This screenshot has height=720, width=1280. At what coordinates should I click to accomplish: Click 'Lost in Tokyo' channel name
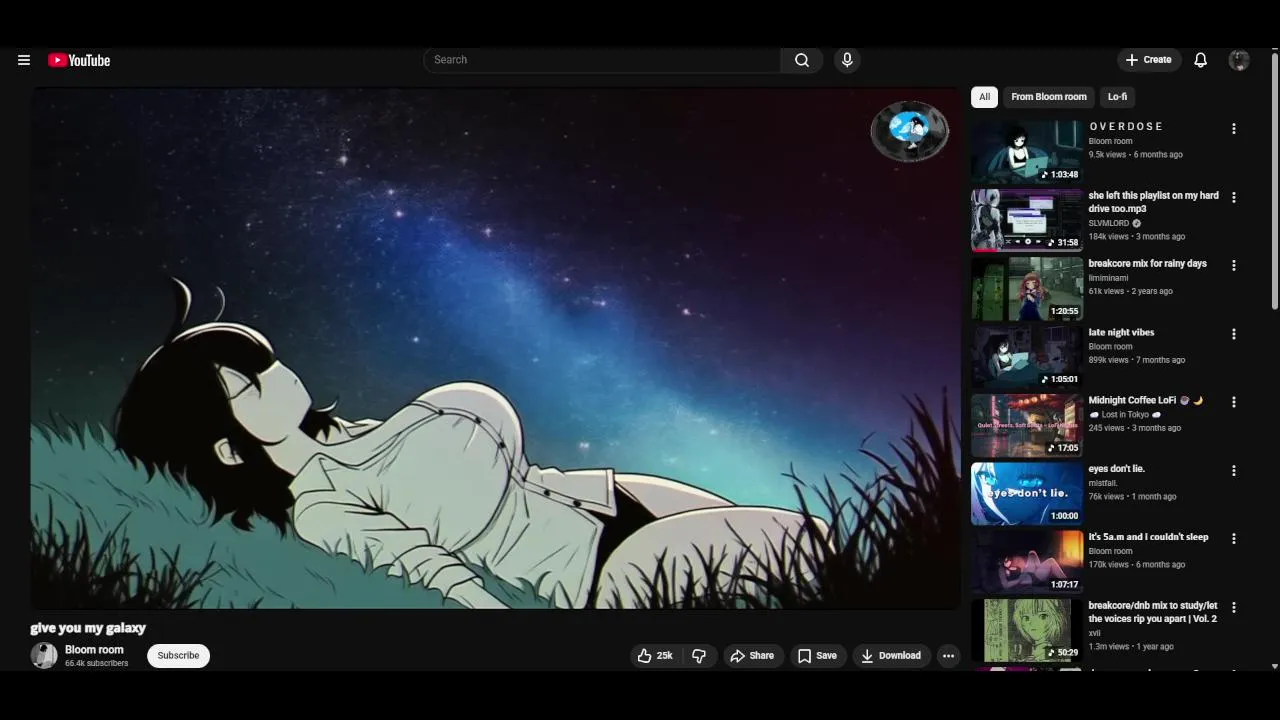tap(1125, 415)
